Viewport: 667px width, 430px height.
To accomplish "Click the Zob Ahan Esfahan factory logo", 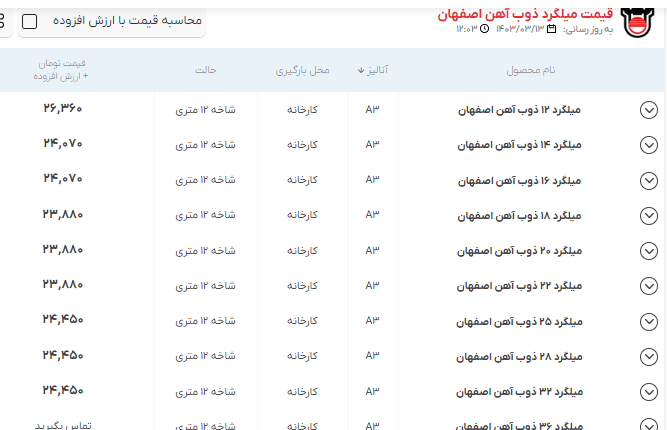I will [638, 22].
